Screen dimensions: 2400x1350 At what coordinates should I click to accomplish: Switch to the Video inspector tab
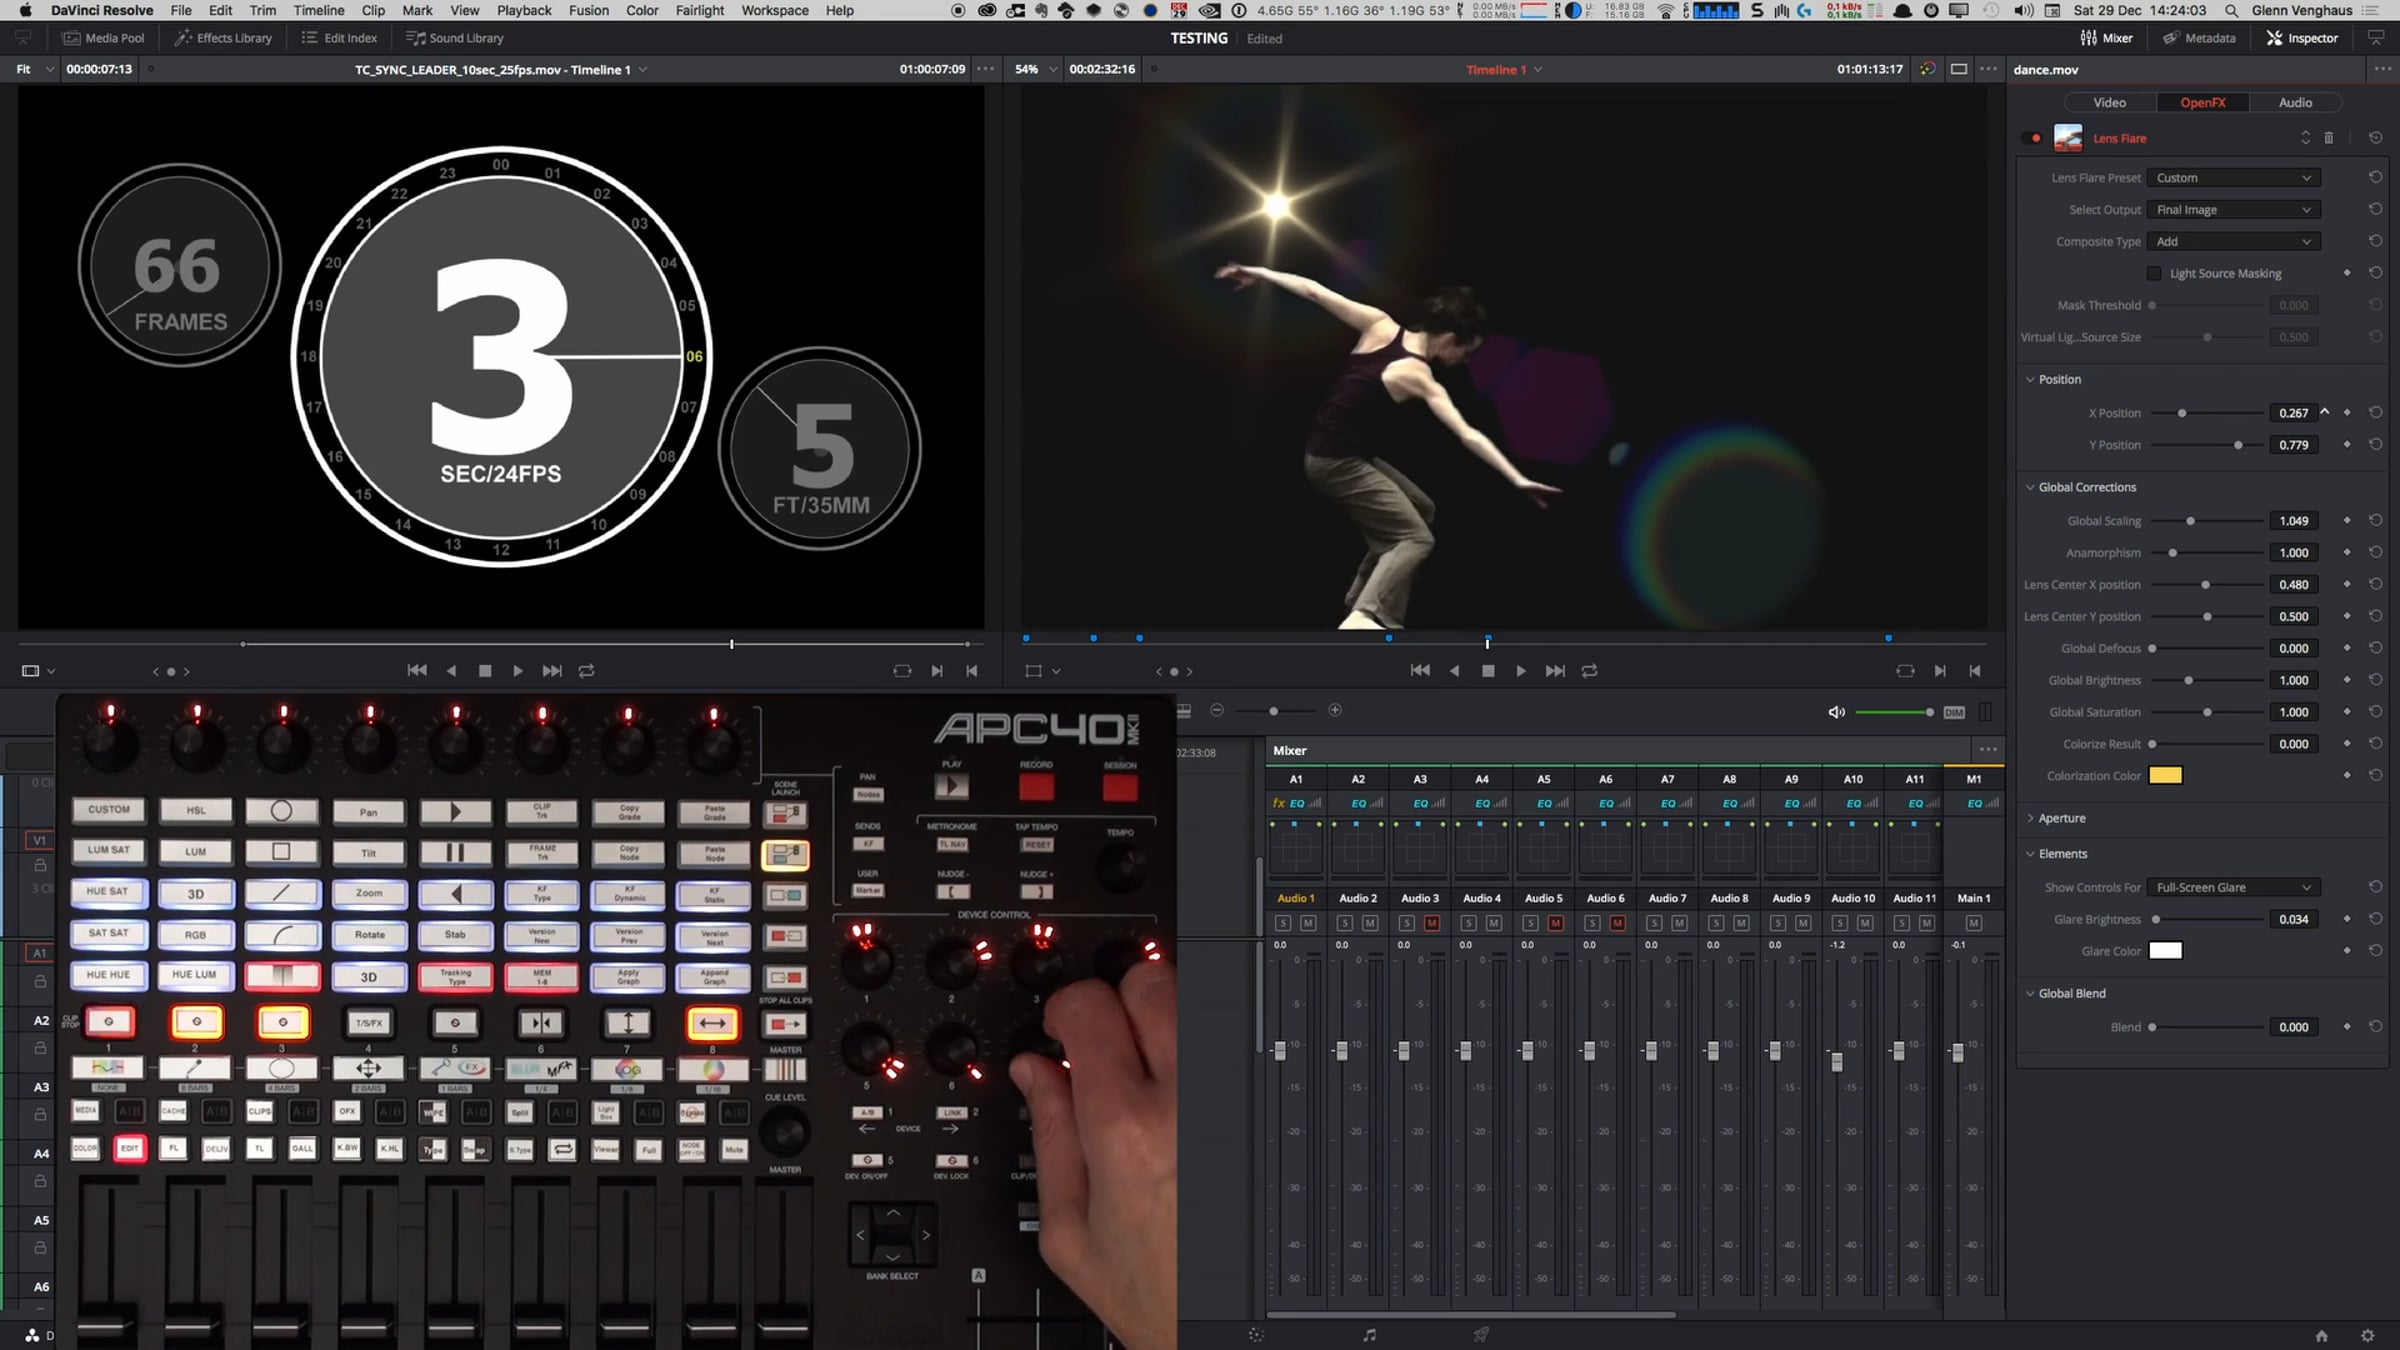[x=2109, y=102]
